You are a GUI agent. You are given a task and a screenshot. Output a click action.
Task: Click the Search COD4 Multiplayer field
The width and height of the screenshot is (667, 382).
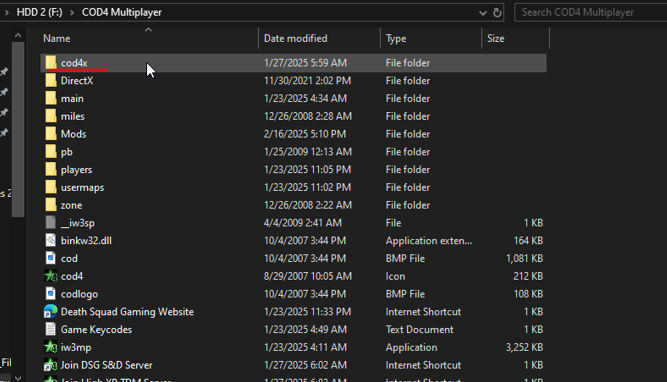590,12
